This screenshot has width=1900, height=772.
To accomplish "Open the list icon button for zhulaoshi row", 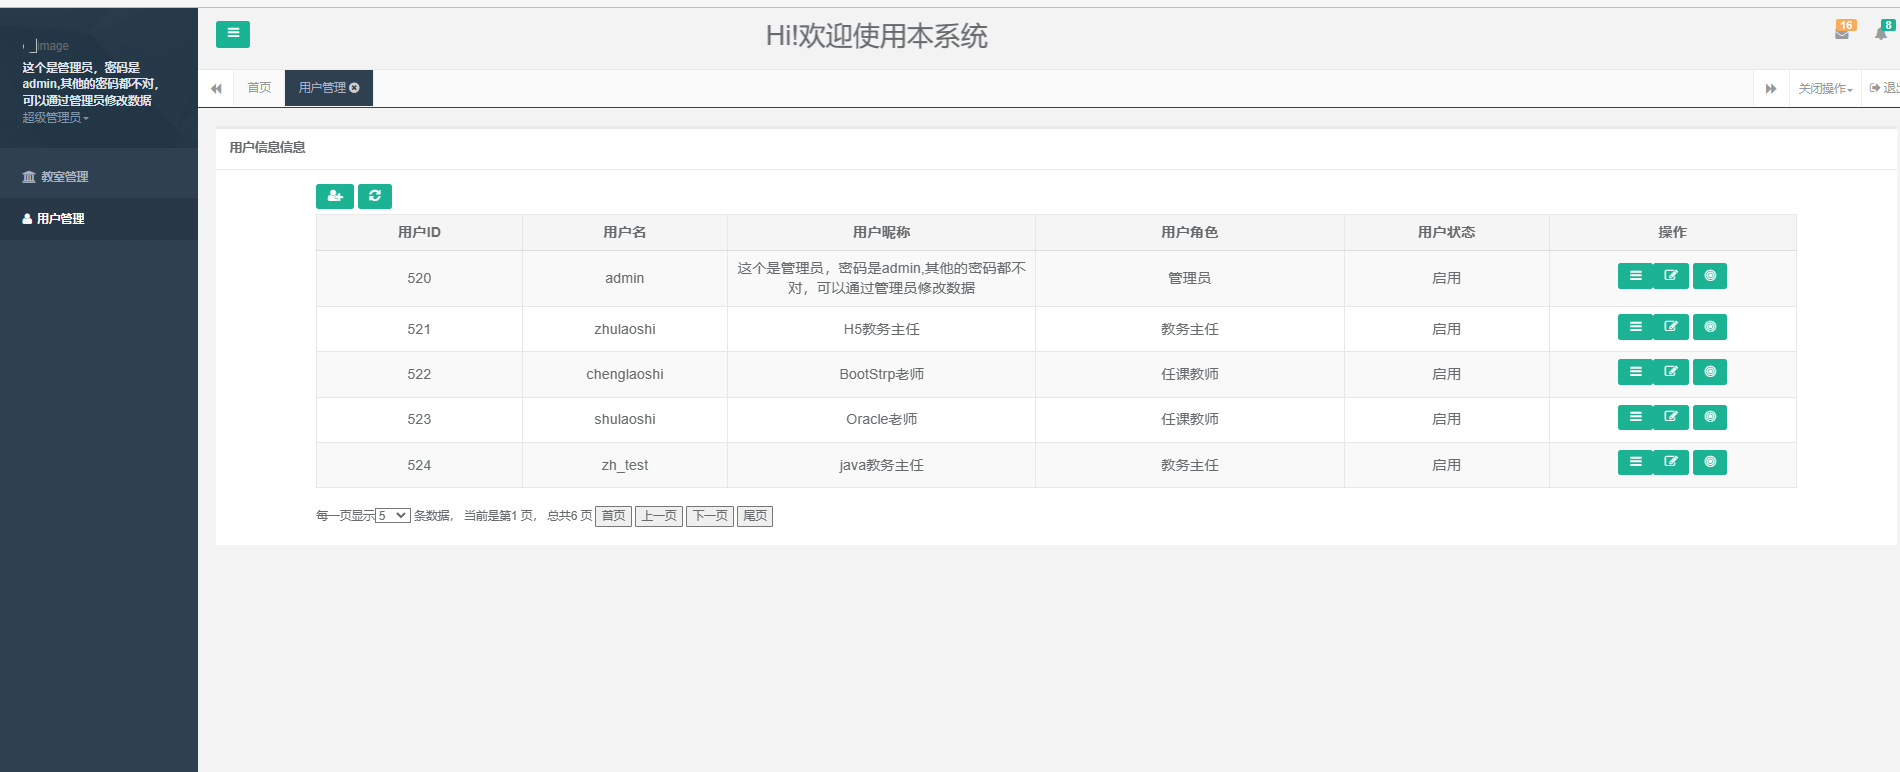I will coord(1635,327).
